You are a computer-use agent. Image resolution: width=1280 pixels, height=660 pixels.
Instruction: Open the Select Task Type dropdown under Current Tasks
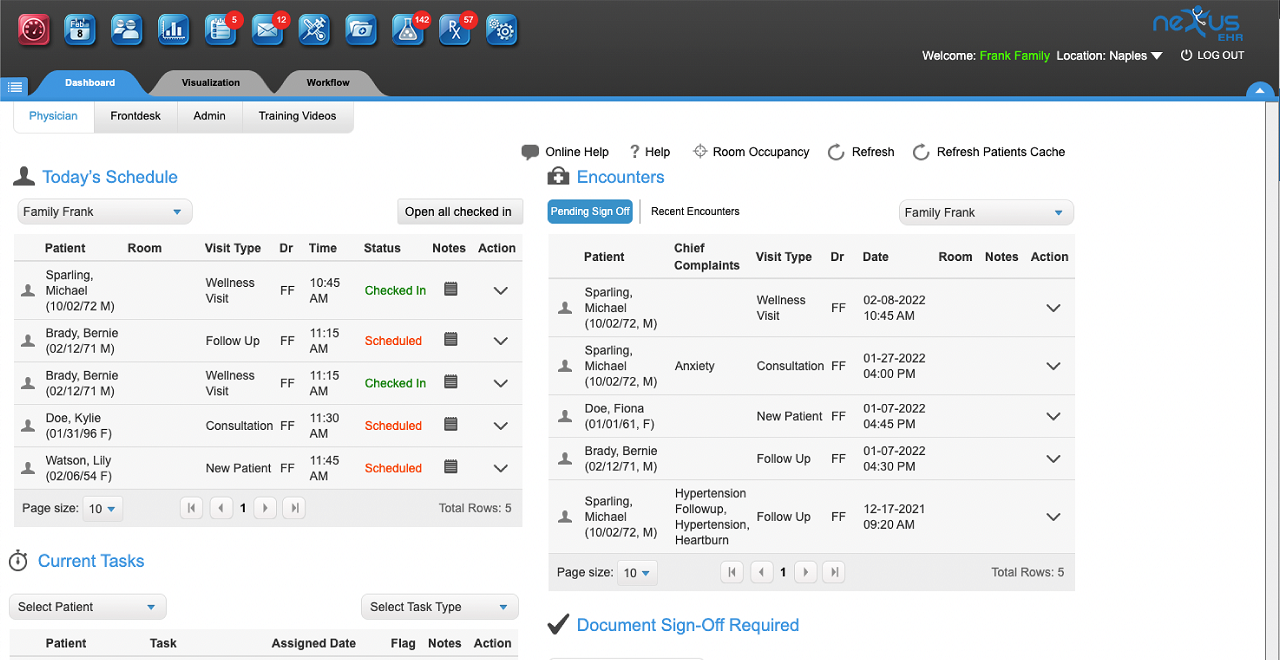click(439, 606)
